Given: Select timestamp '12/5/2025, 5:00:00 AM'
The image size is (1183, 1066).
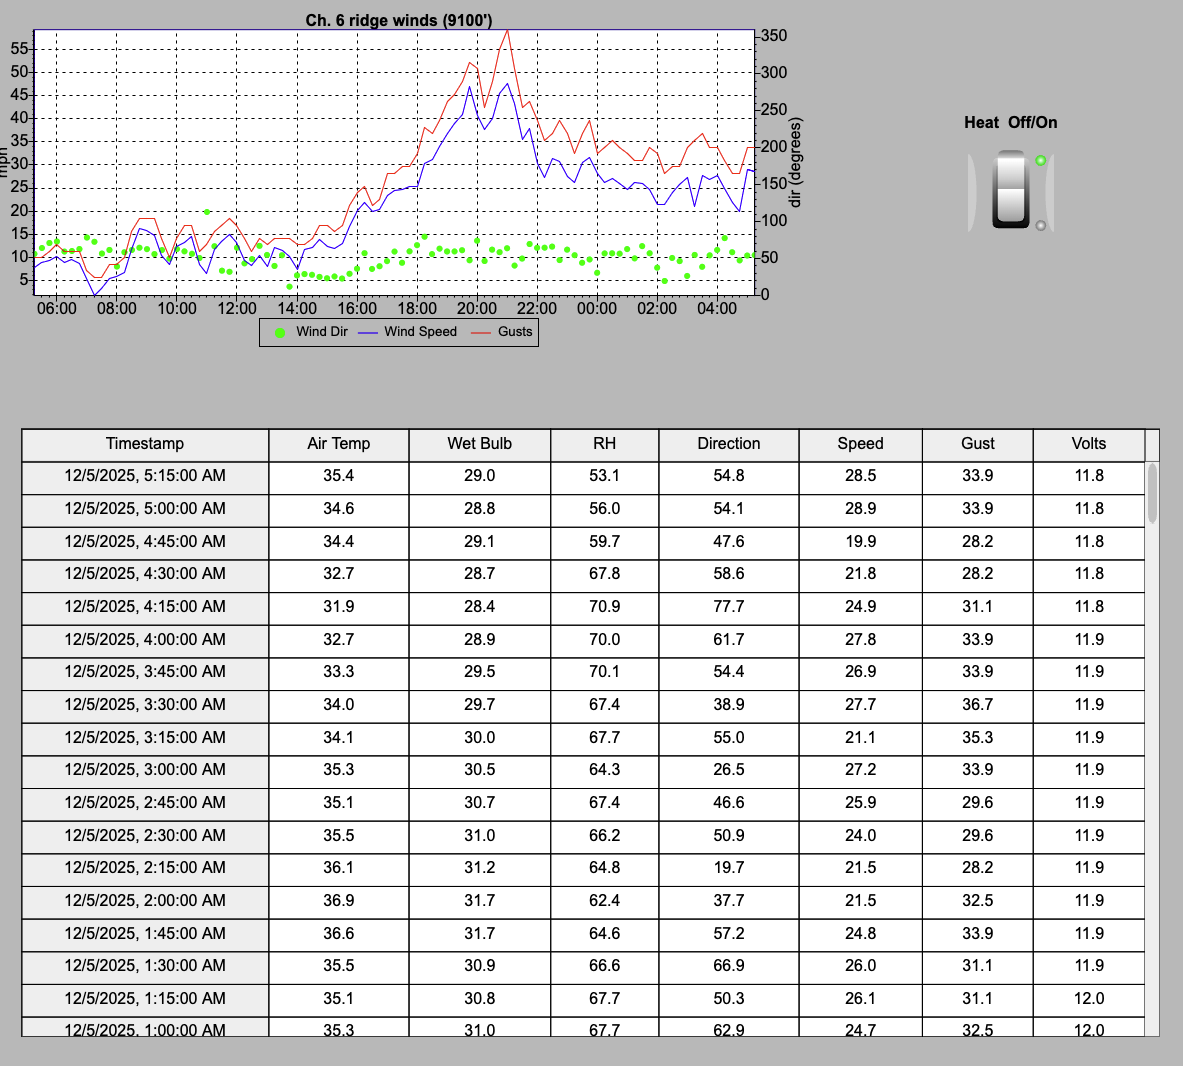Looking at the screenshot, I should click(145, 509).
